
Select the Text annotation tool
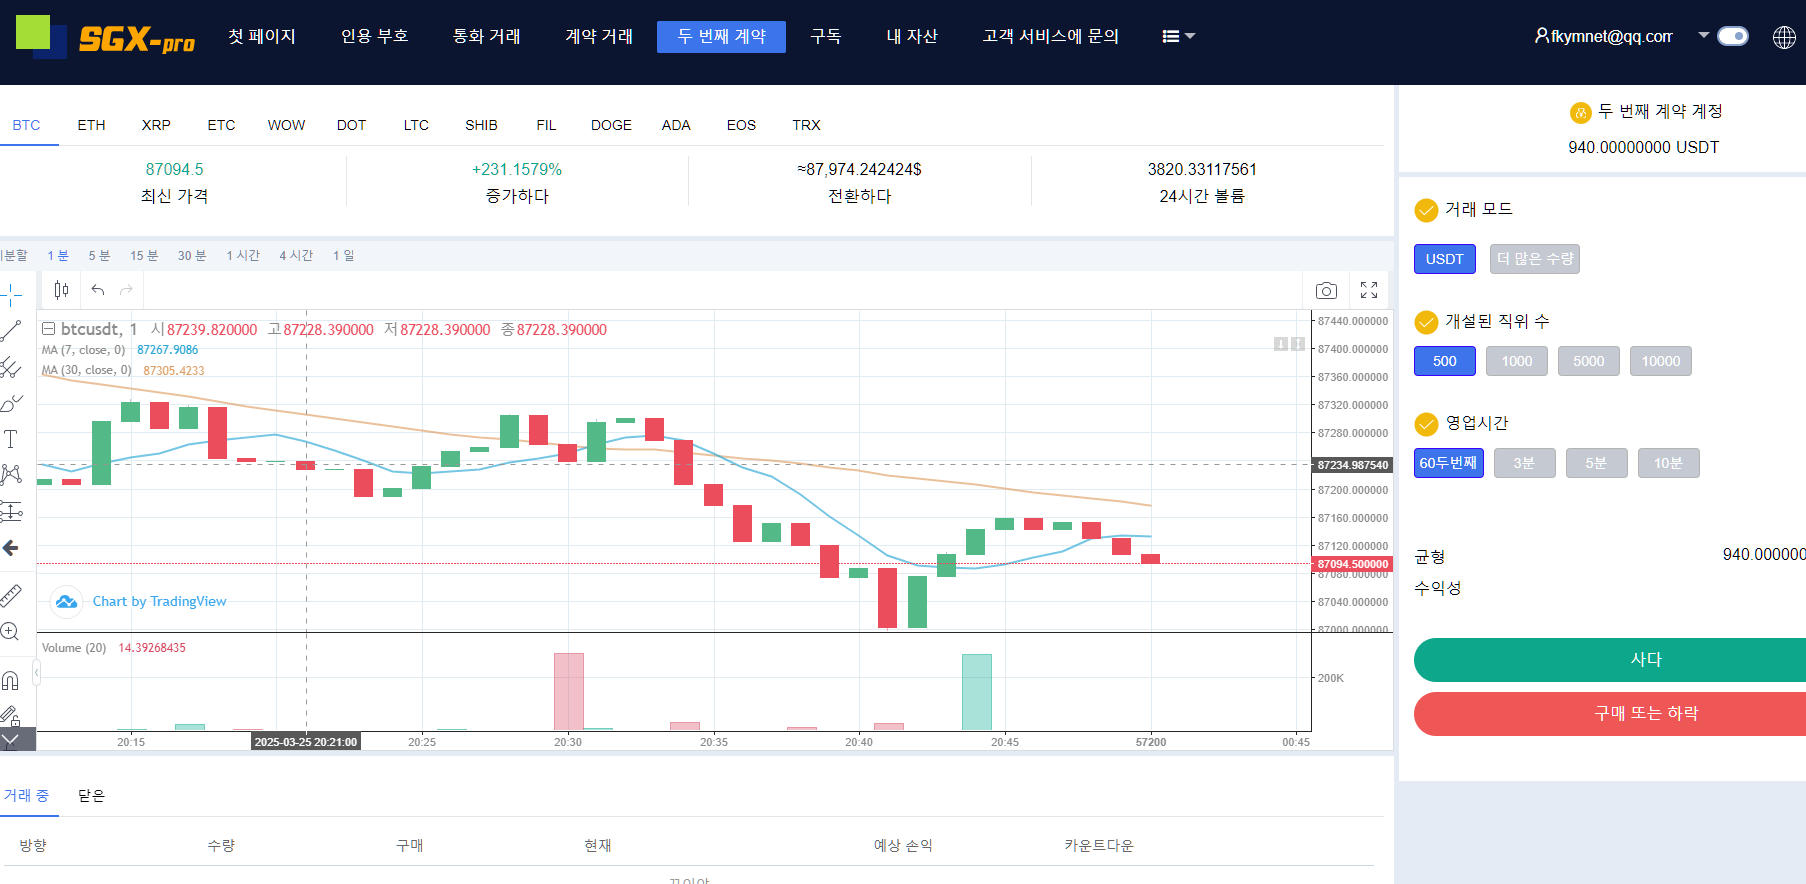(11, 439)
